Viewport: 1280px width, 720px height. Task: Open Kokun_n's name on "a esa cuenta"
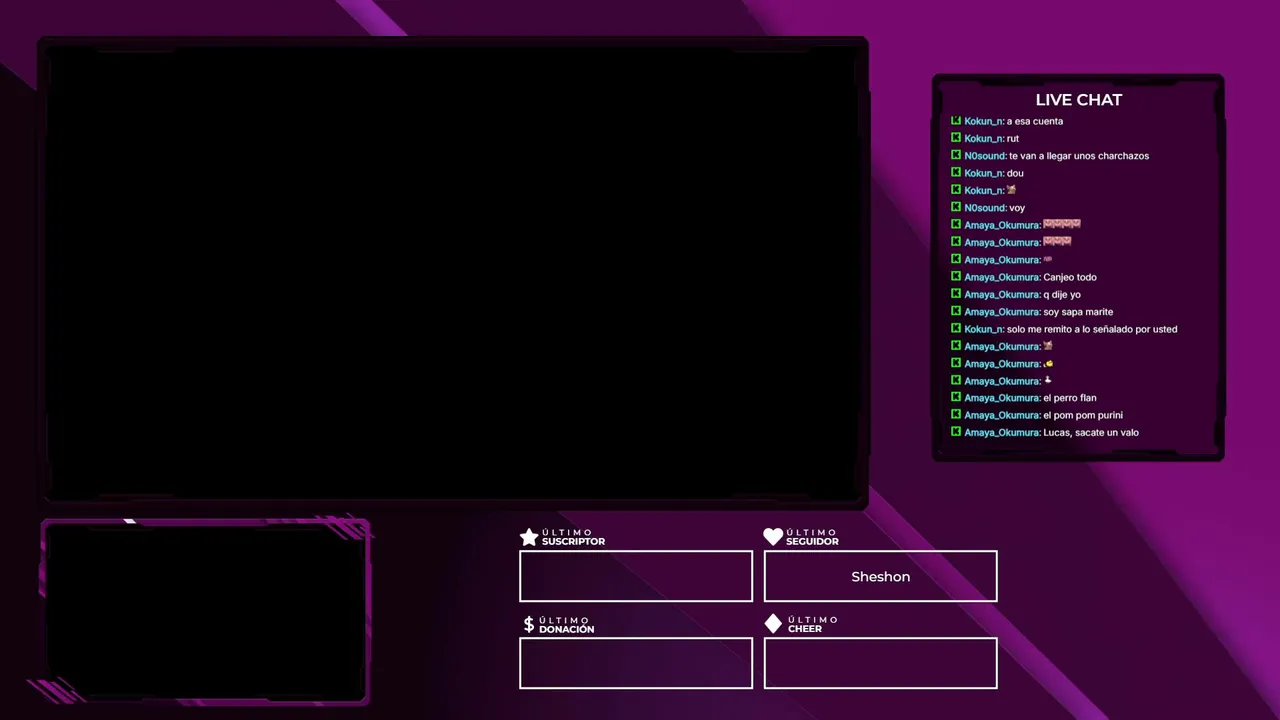coord(984,121)
